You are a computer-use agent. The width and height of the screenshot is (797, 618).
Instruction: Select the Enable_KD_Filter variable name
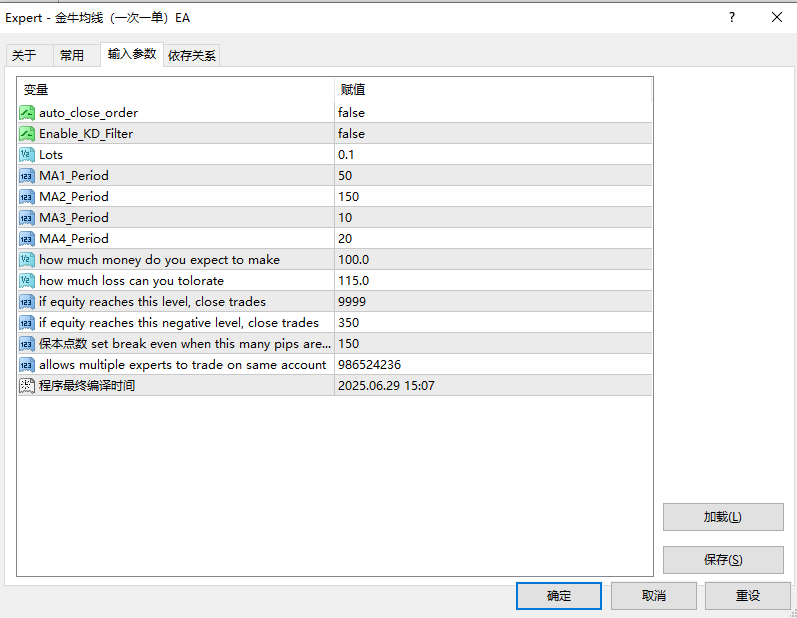[86, 134]
